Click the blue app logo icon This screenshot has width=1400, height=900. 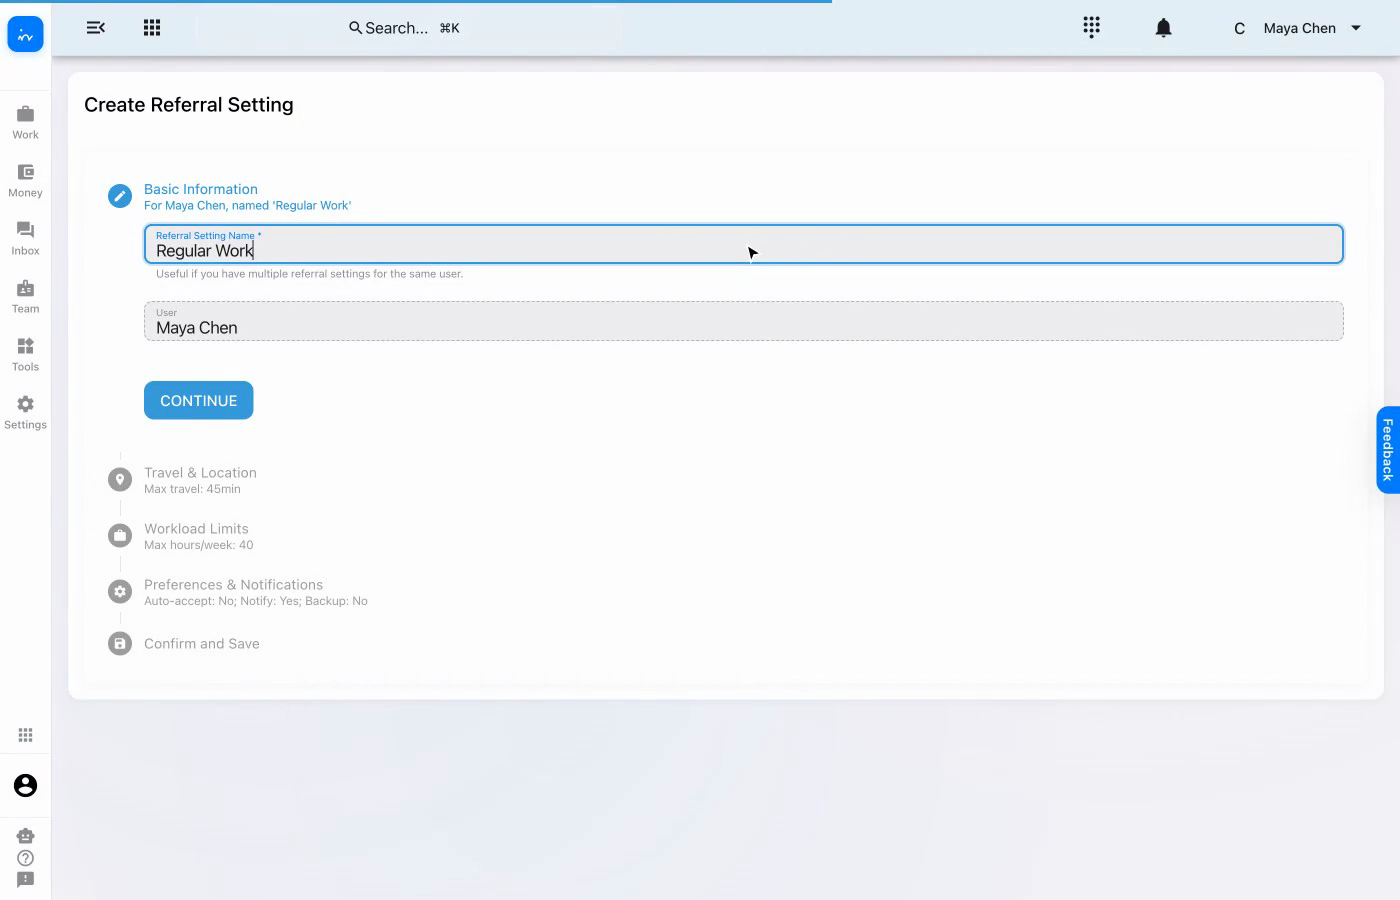coord(25,34)
